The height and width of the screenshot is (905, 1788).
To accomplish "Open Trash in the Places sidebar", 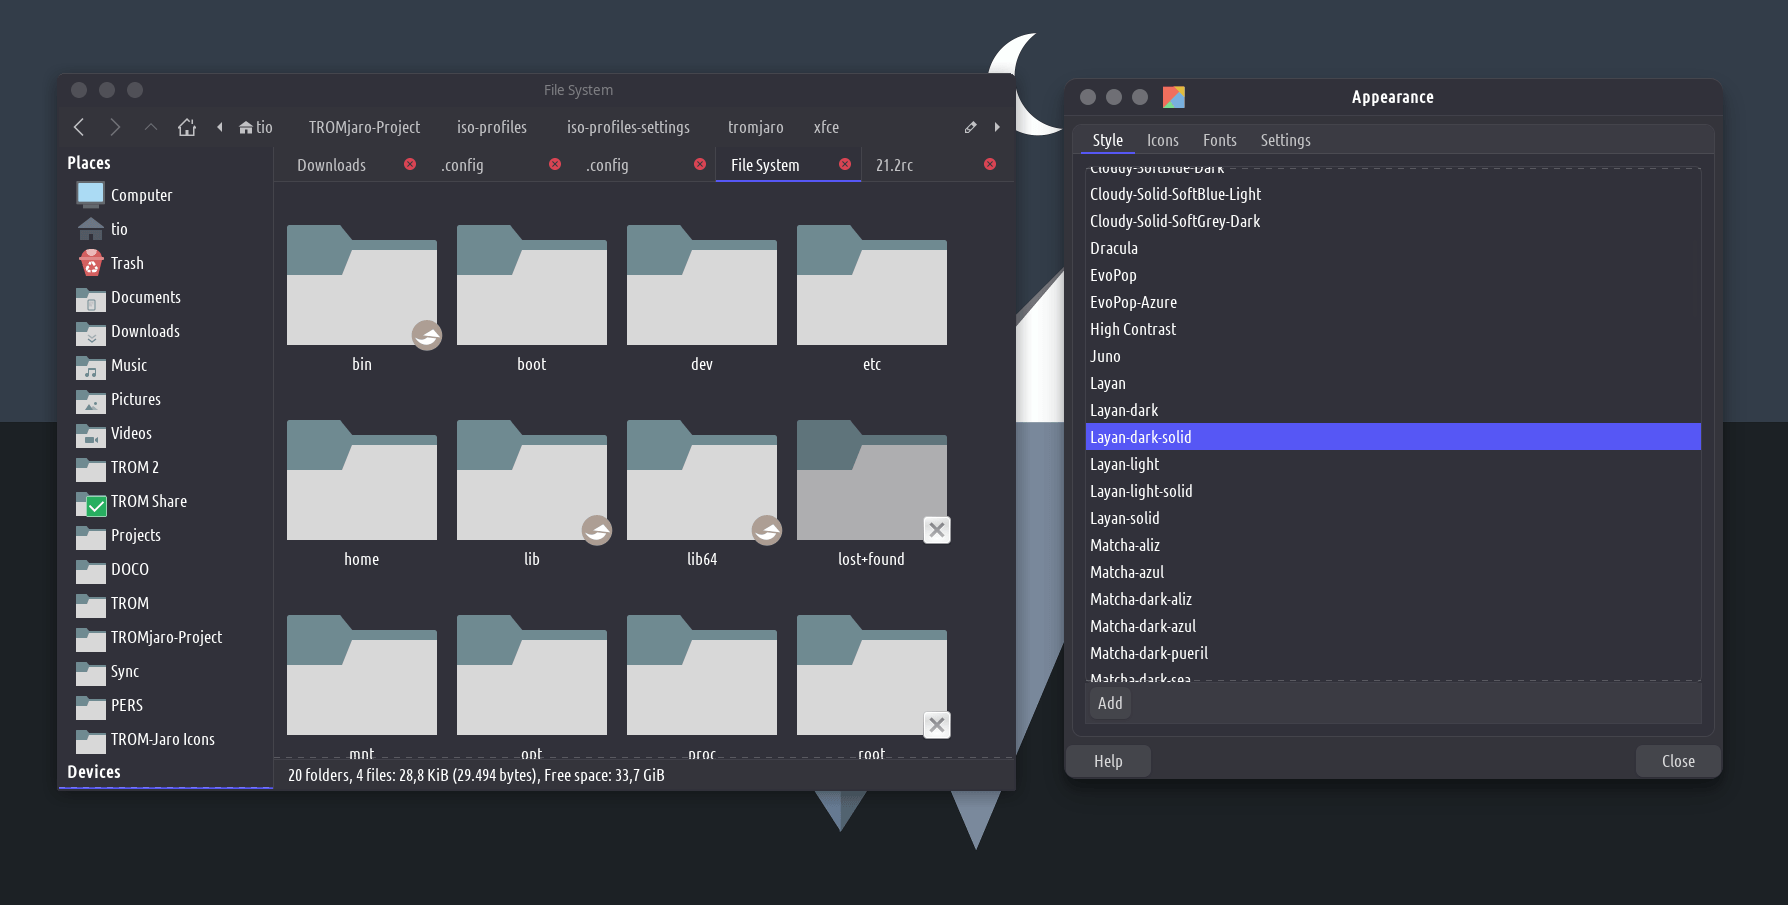I will pos(126,263).
